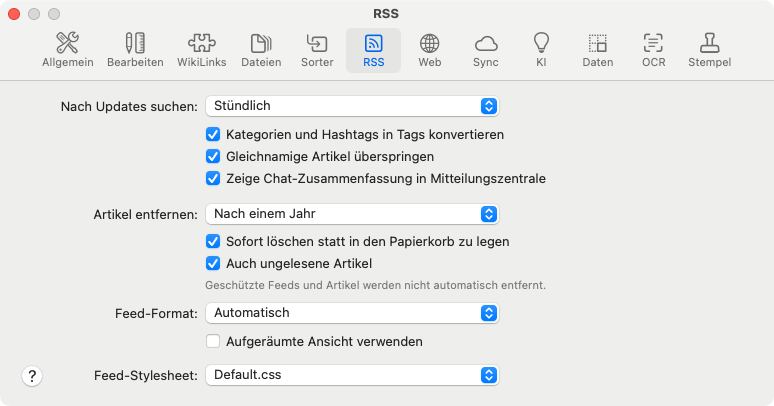Open the KI lightbulb settings
The image size is (774, 406).
541,50
